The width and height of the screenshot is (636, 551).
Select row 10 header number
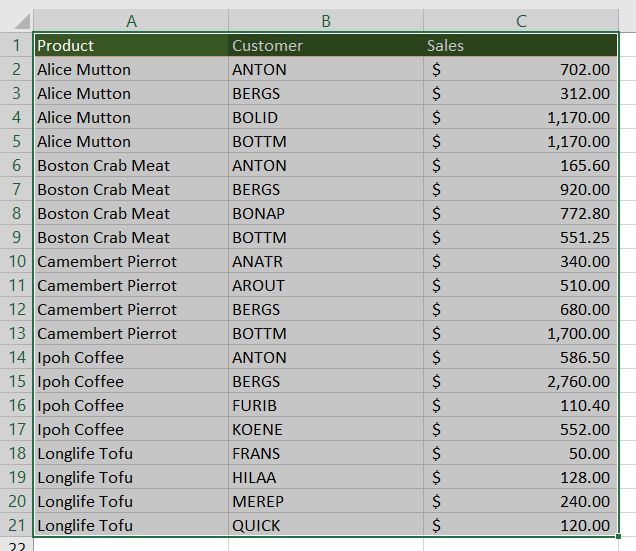click(x=16, y=261)
